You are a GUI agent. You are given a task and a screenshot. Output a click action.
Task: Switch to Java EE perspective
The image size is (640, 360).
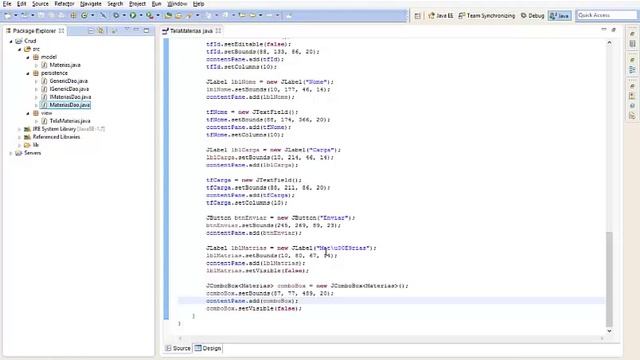[440, 16]
